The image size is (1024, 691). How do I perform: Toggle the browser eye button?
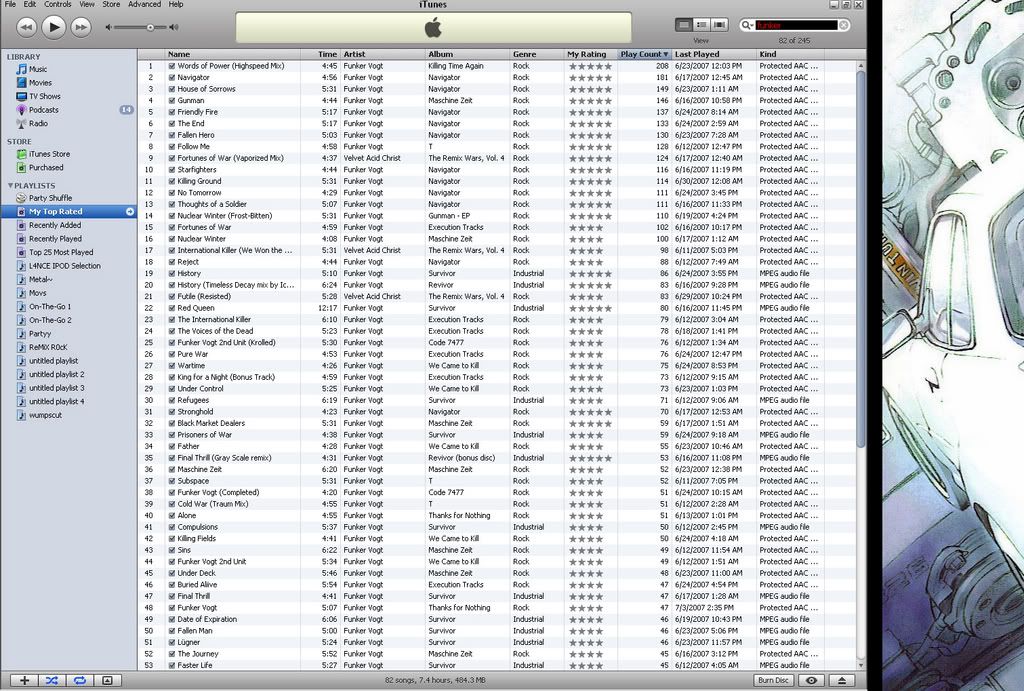point(811,681)
